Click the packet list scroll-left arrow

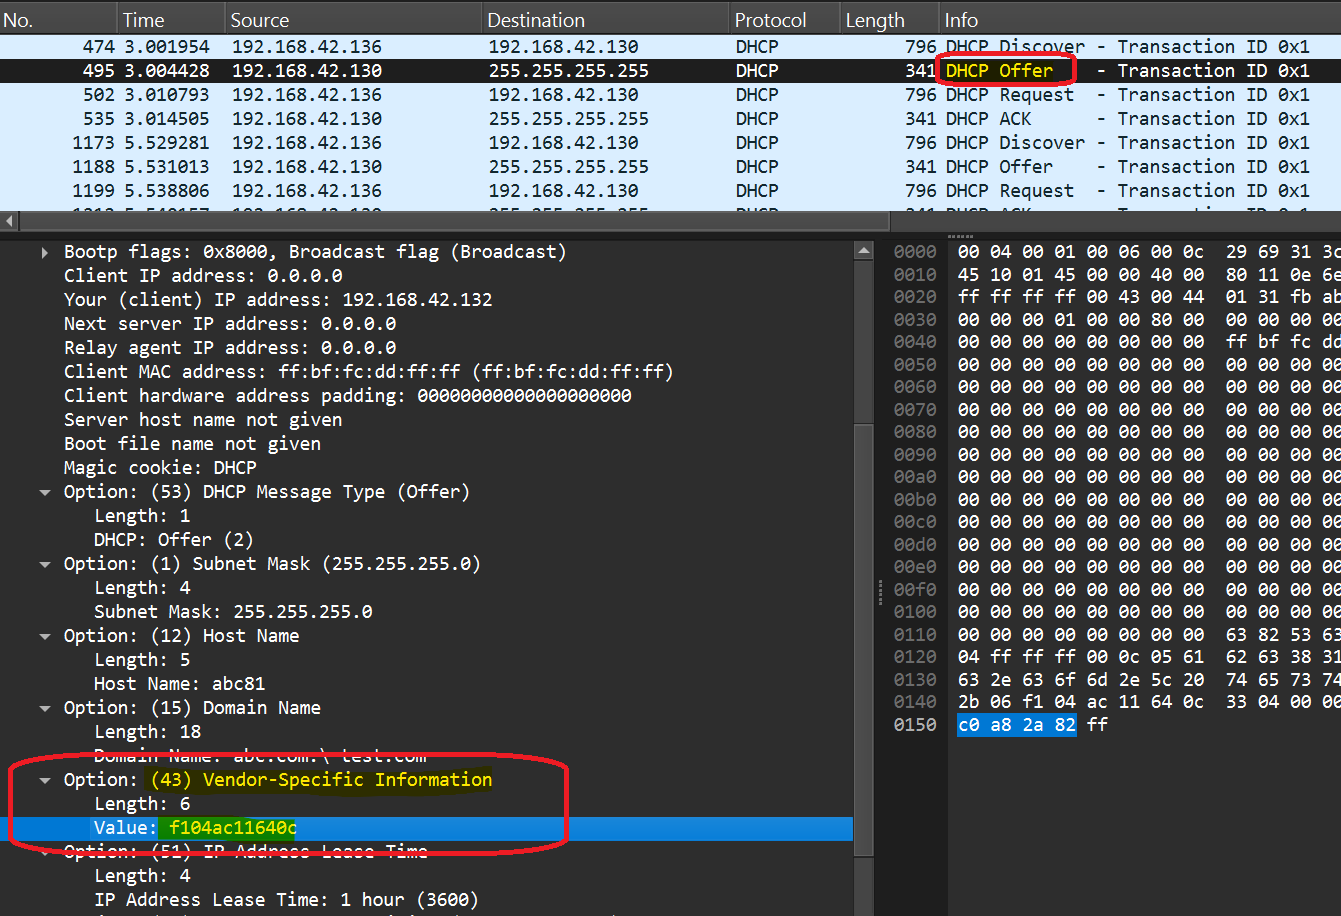point(10,221)
